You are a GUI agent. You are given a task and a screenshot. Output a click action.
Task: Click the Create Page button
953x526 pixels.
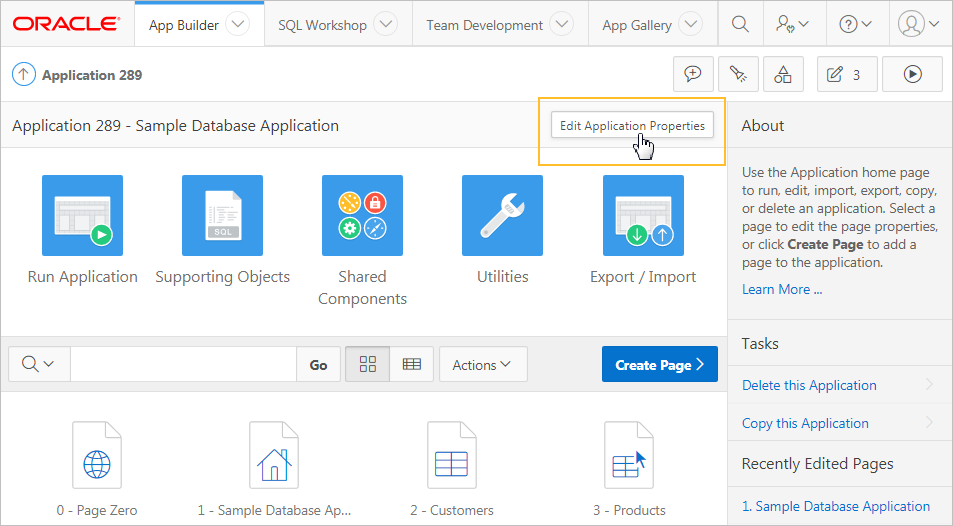click(660, 365)
